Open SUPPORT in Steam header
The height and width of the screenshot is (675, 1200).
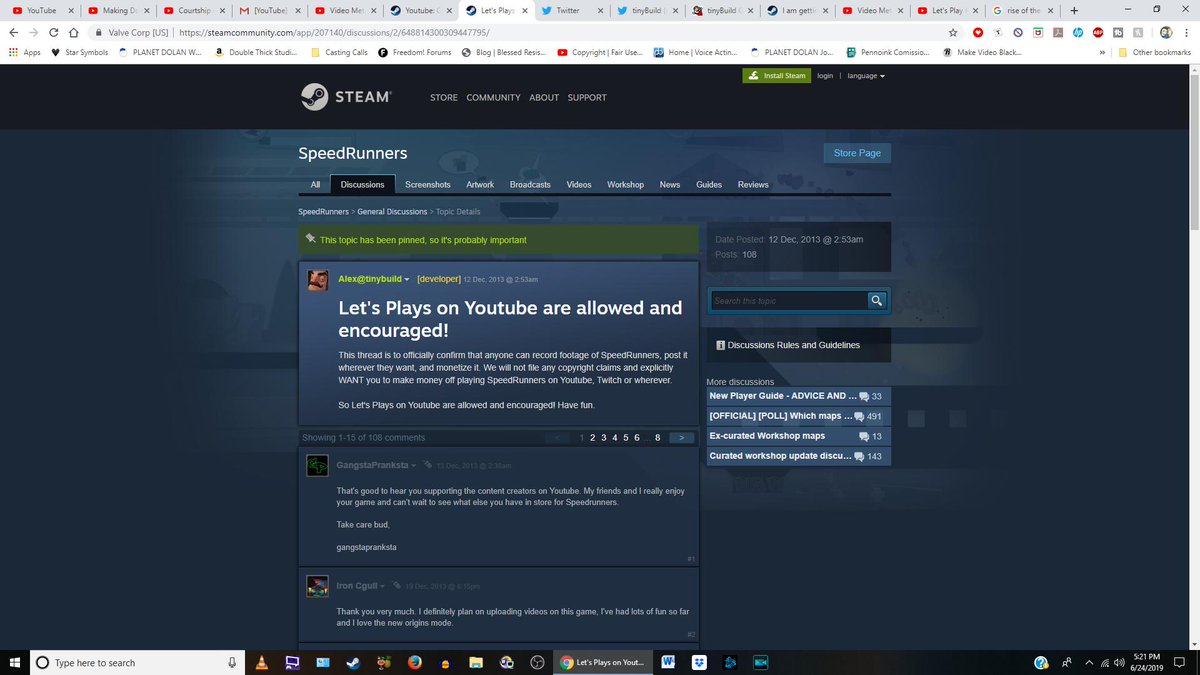587,97
